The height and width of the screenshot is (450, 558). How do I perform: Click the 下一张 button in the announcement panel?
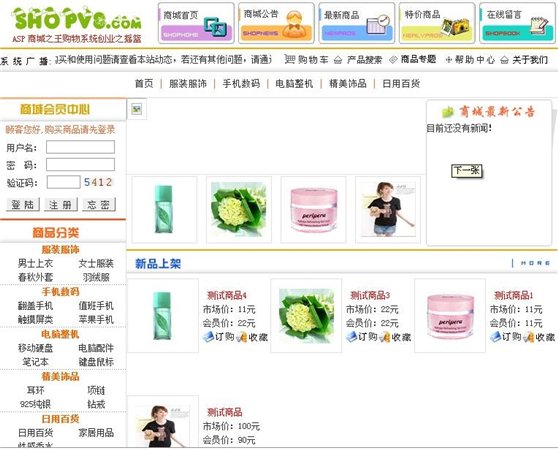(x=467, y=171)
